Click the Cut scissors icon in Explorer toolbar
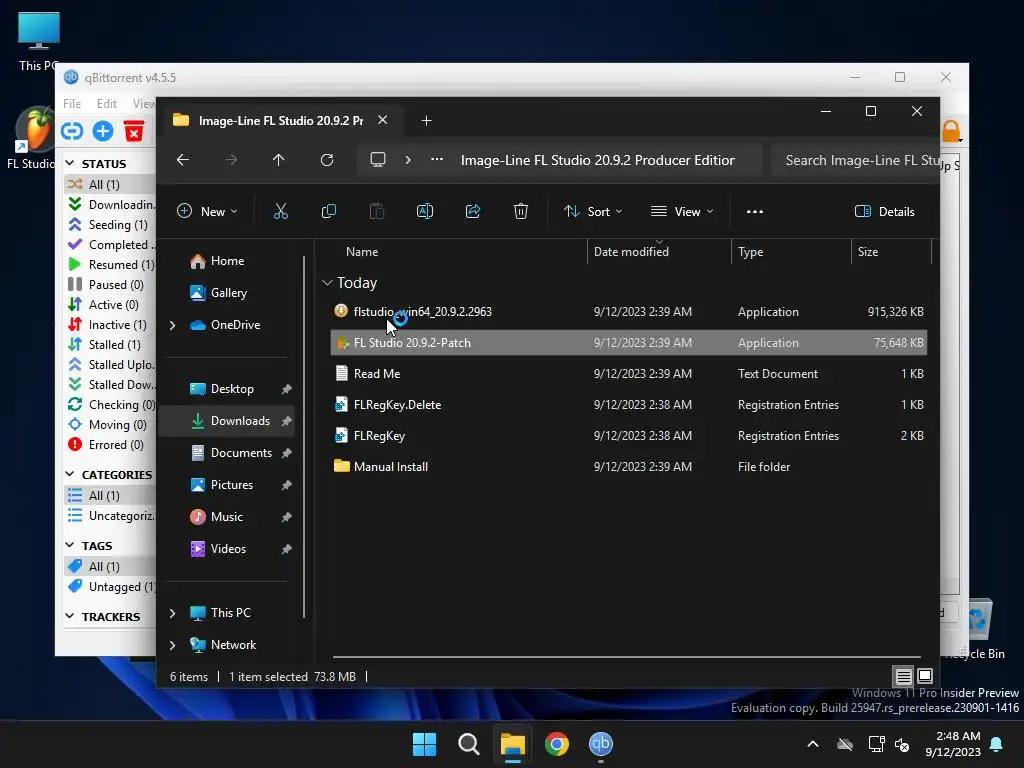This screenshot has width=1024, height=768. pos(280,211)
